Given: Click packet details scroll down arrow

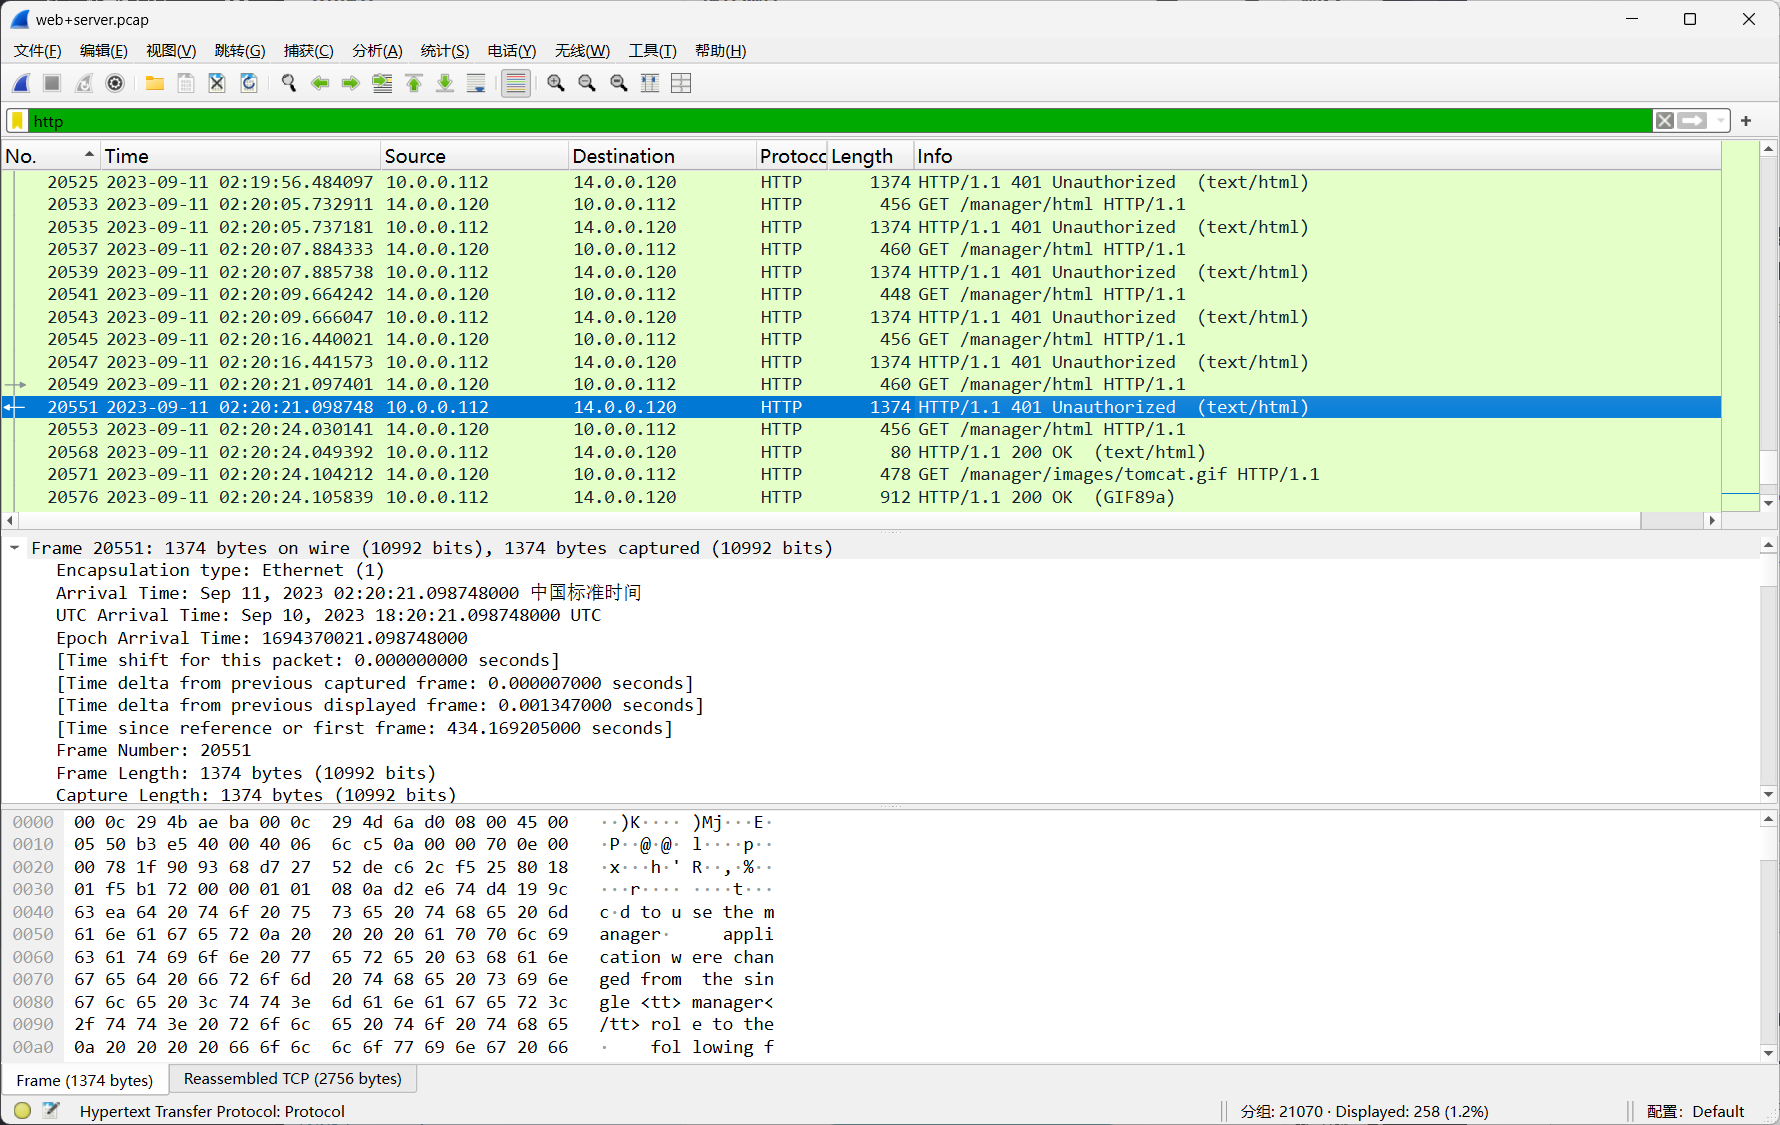Looking at the screenshot, I should coord(1769,794).
